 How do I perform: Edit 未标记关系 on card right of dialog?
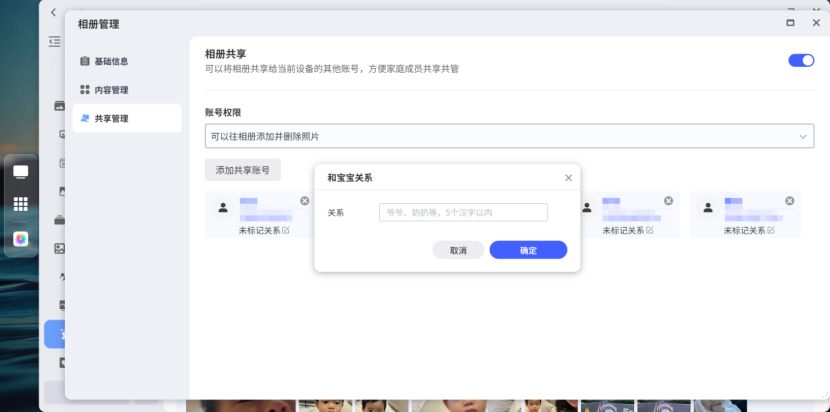pyautogui.click(x=649, y=230)
